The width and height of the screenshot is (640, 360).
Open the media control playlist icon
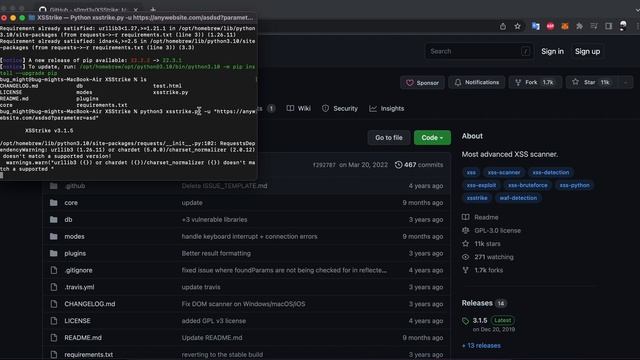[594, 27]
